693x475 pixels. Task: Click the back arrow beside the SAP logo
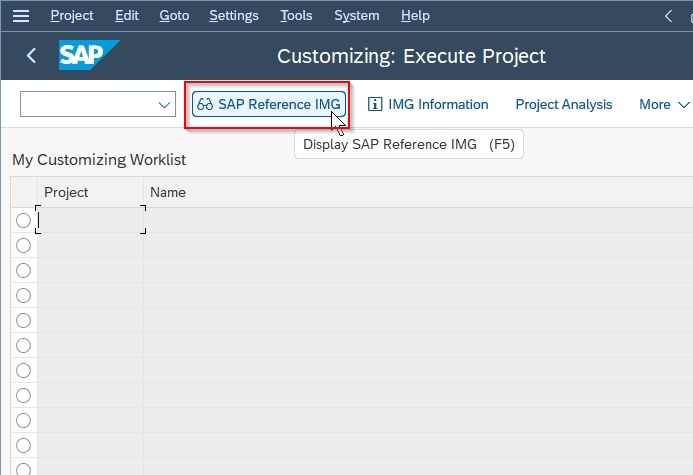(31, 56)
